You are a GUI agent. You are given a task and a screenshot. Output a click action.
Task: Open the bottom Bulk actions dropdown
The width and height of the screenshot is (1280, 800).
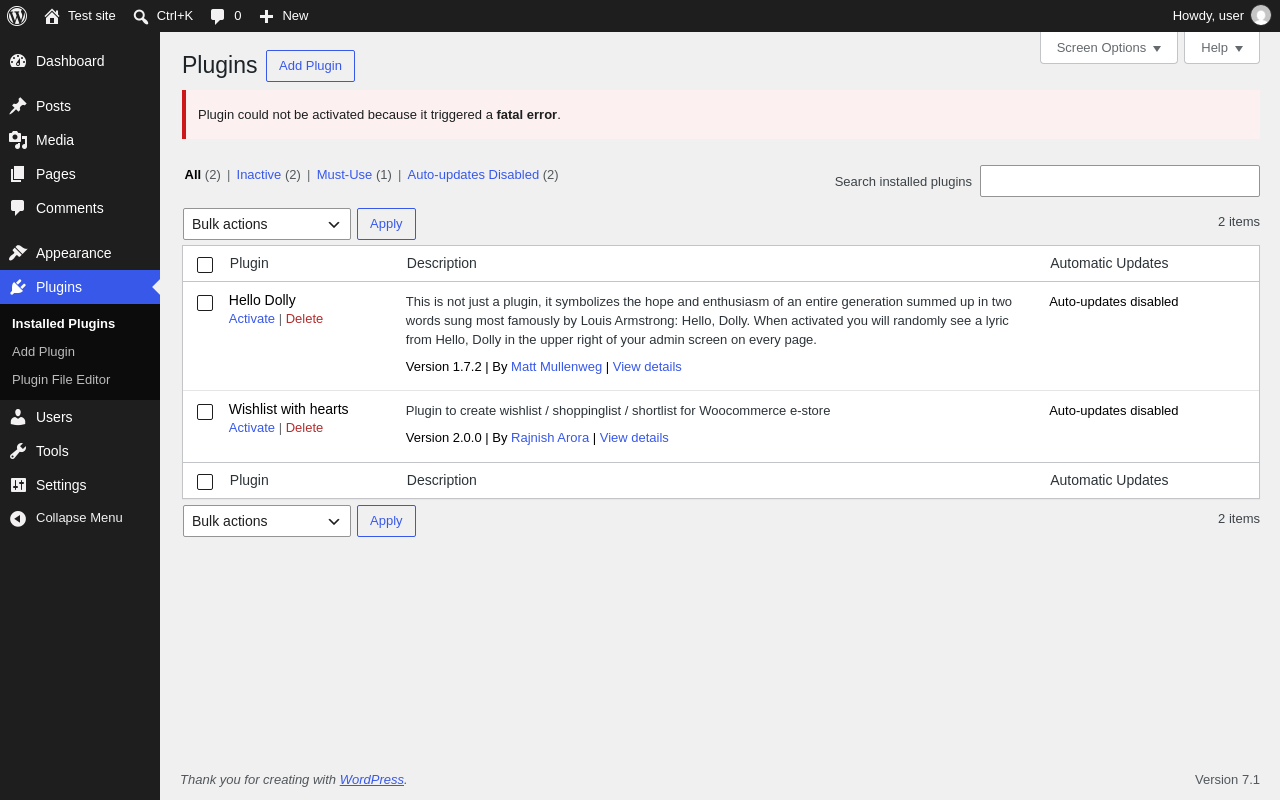tap(267, 521)
